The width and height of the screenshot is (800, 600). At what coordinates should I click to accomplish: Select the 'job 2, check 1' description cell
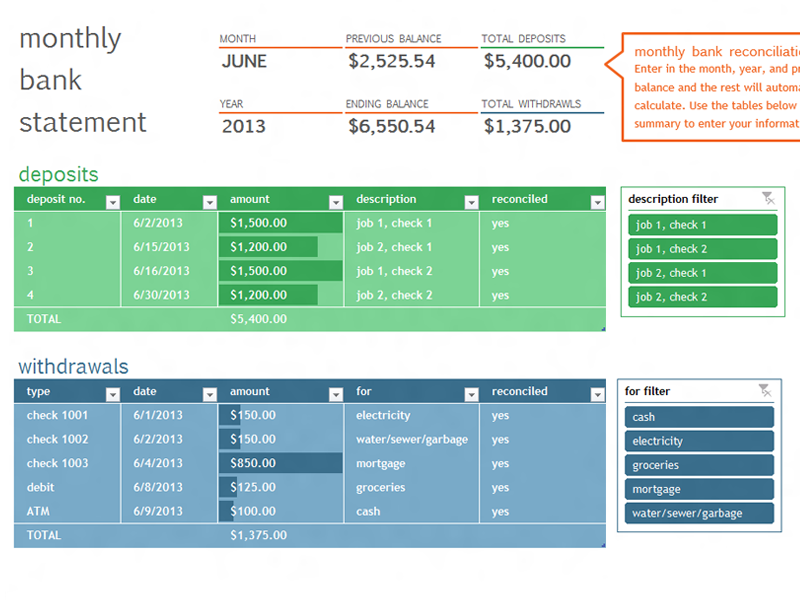(x=412, y=247)
